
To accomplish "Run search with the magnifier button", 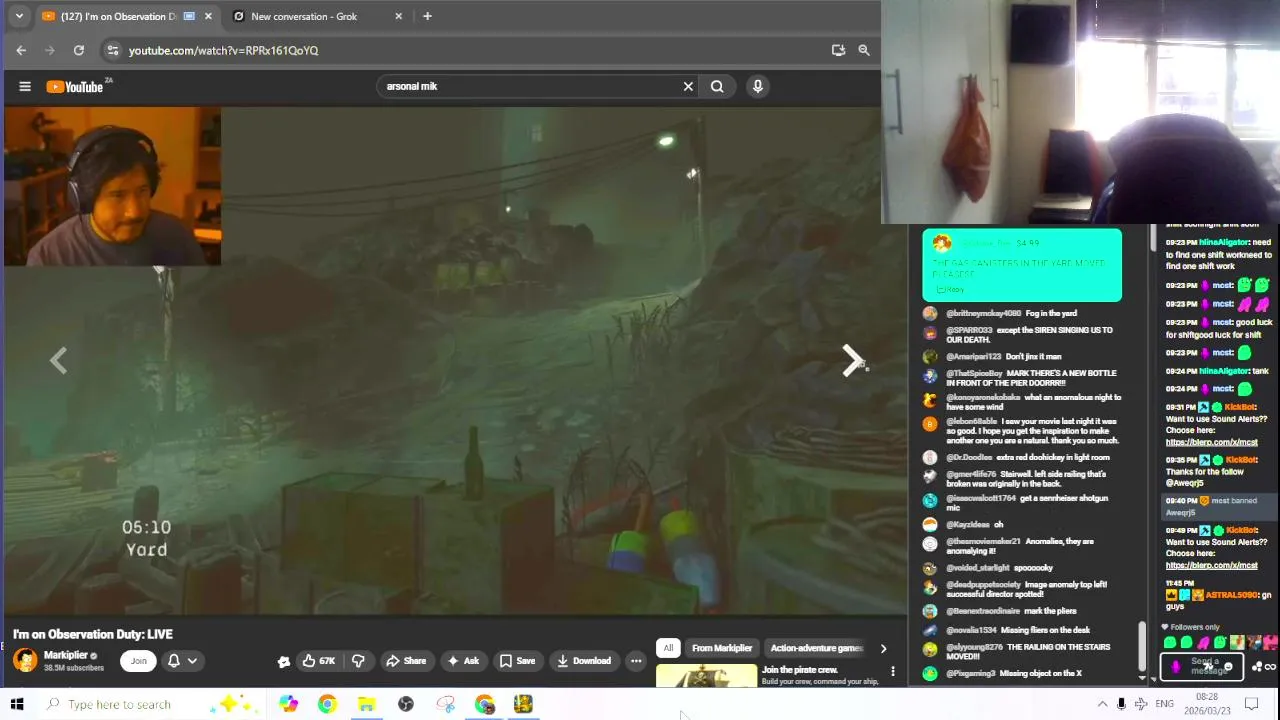I will pyautogui.click(x=717, y=87).
